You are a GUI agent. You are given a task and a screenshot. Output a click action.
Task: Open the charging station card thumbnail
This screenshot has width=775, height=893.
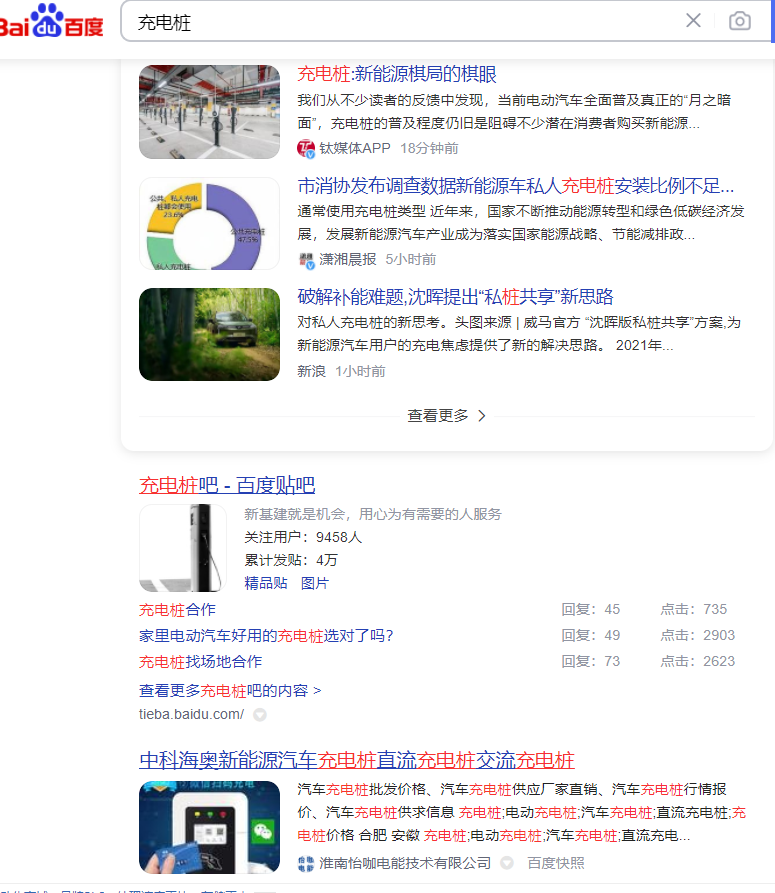[210, 828]
